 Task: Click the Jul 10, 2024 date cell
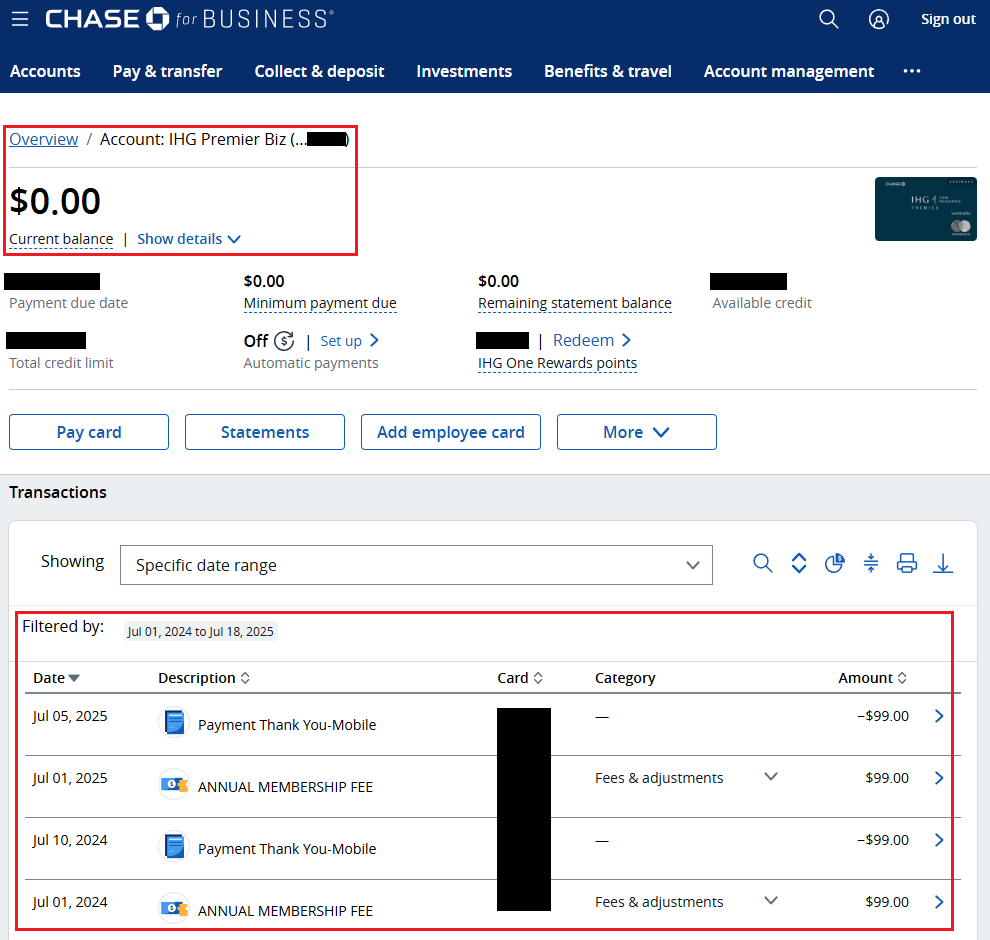(70, 840)
